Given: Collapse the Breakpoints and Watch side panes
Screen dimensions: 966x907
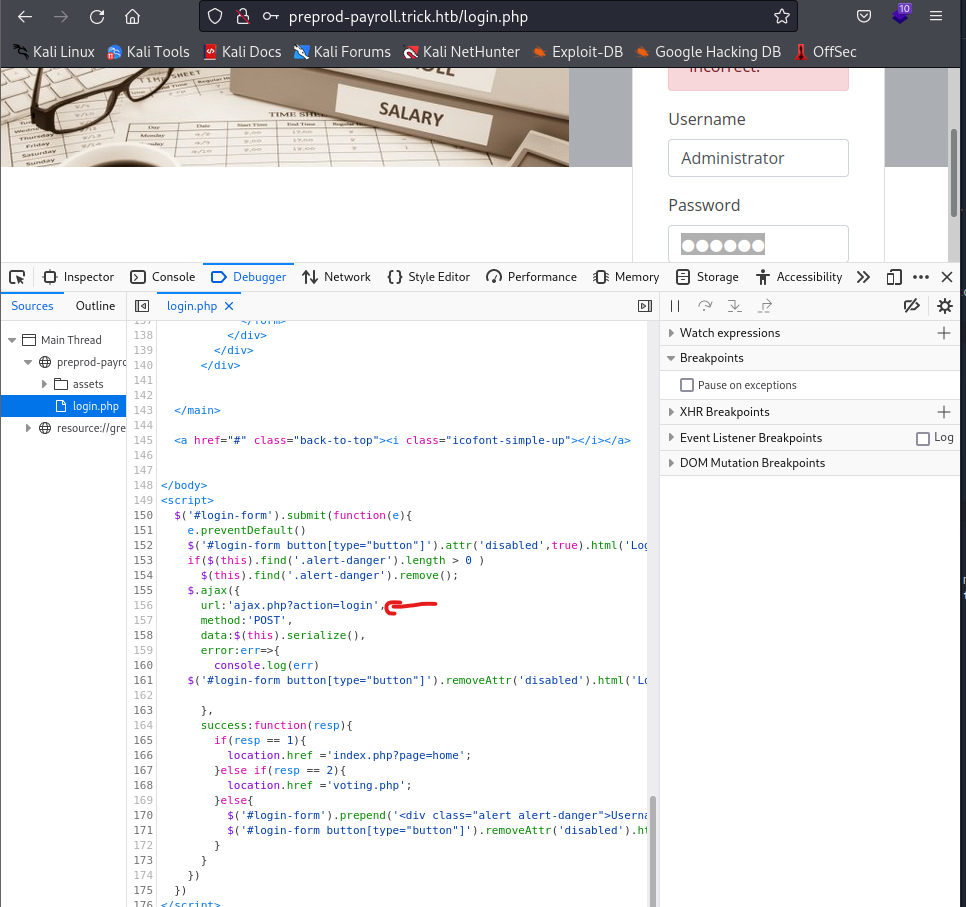Looking at the screenshot, I should (x=645, y=306).
